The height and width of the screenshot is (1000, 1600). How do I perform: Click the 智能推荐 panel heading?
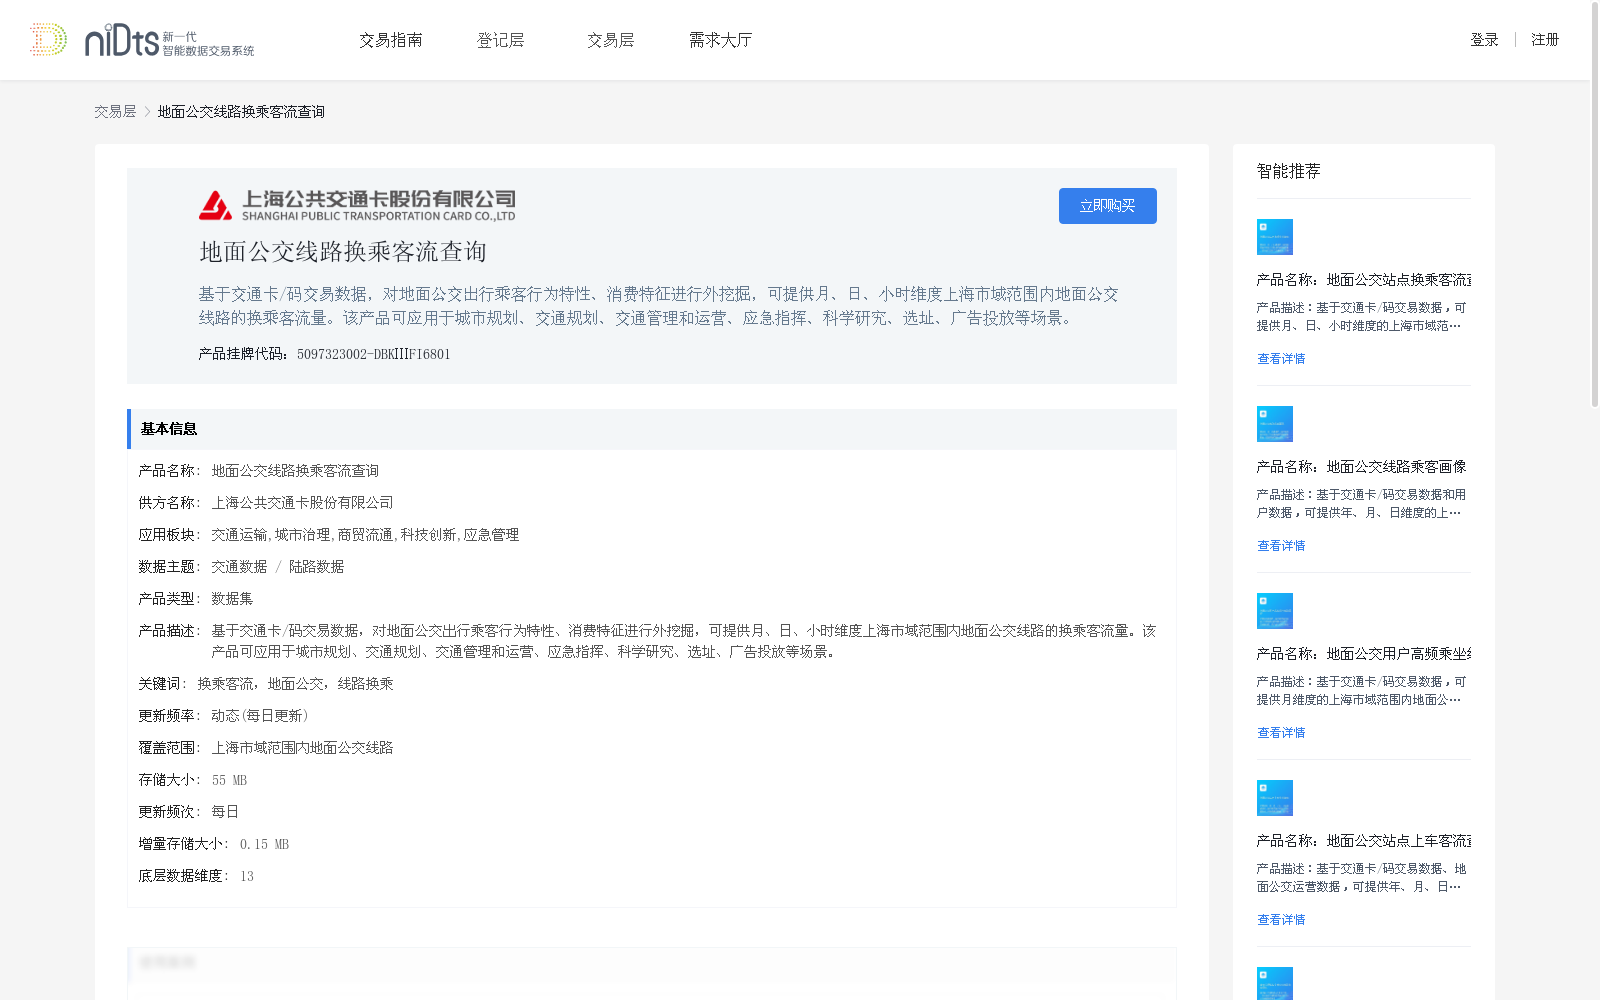(x=1289, y=171)
